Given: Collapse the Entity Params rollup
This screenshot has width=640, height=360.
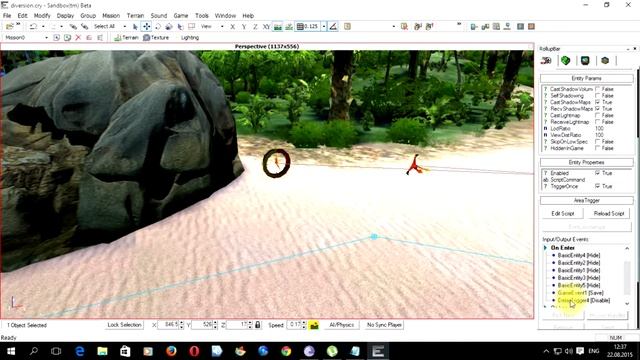Looking at the screenshot, I should [x=587, y=78].
